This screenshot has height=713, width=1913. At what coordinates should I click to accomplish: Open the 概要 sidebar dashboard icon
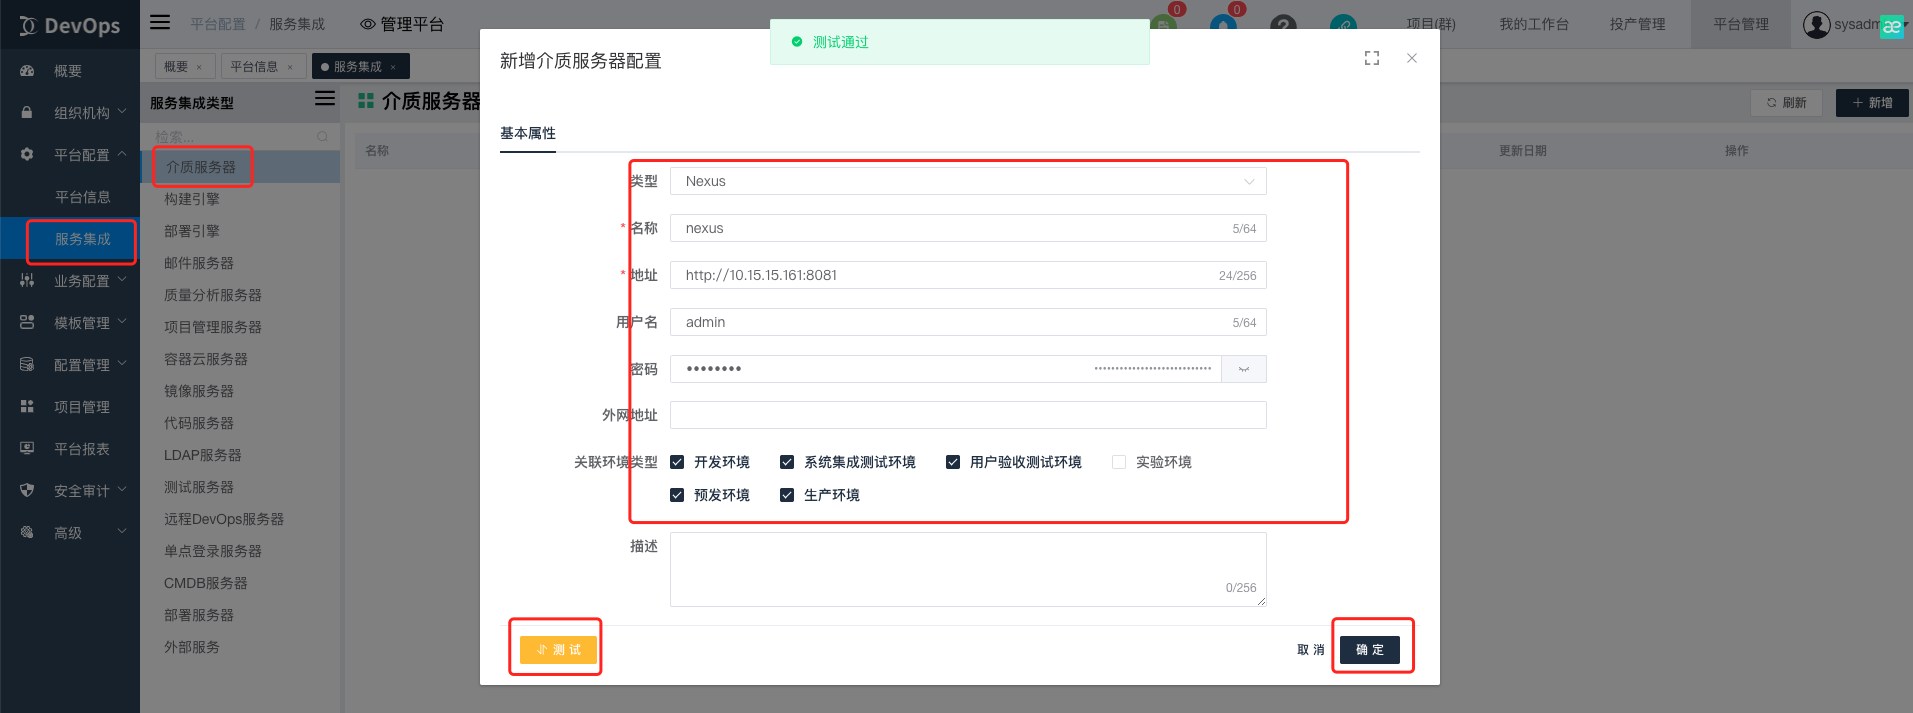coord(27,71)
